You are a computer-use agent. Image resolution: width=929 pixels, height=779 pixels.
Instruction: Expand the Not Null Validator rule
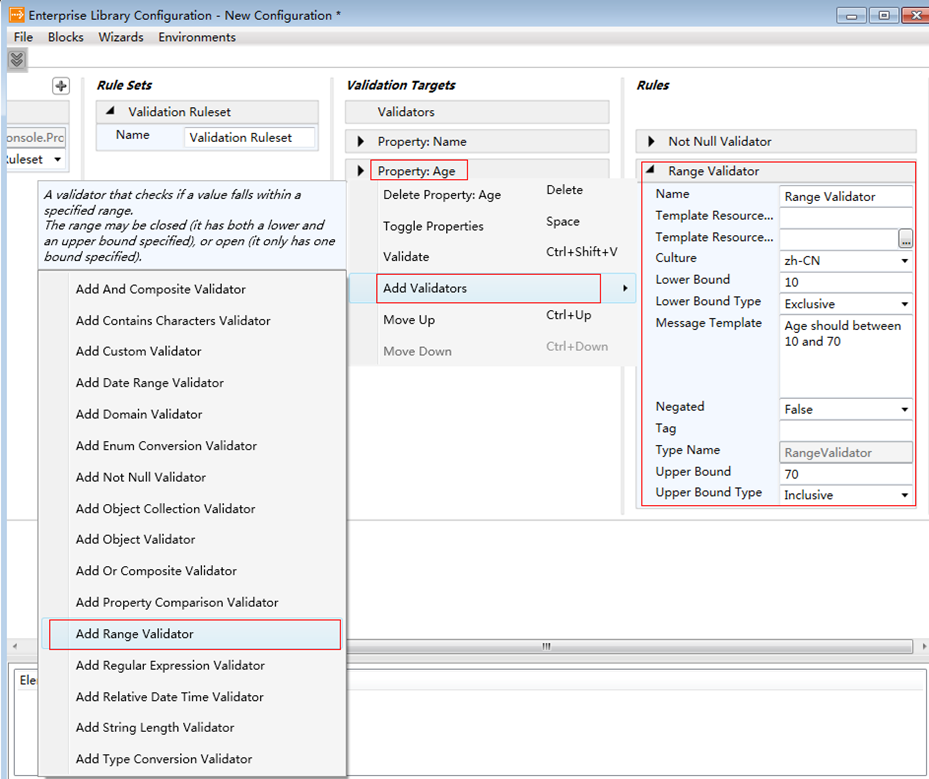(651, 141)
